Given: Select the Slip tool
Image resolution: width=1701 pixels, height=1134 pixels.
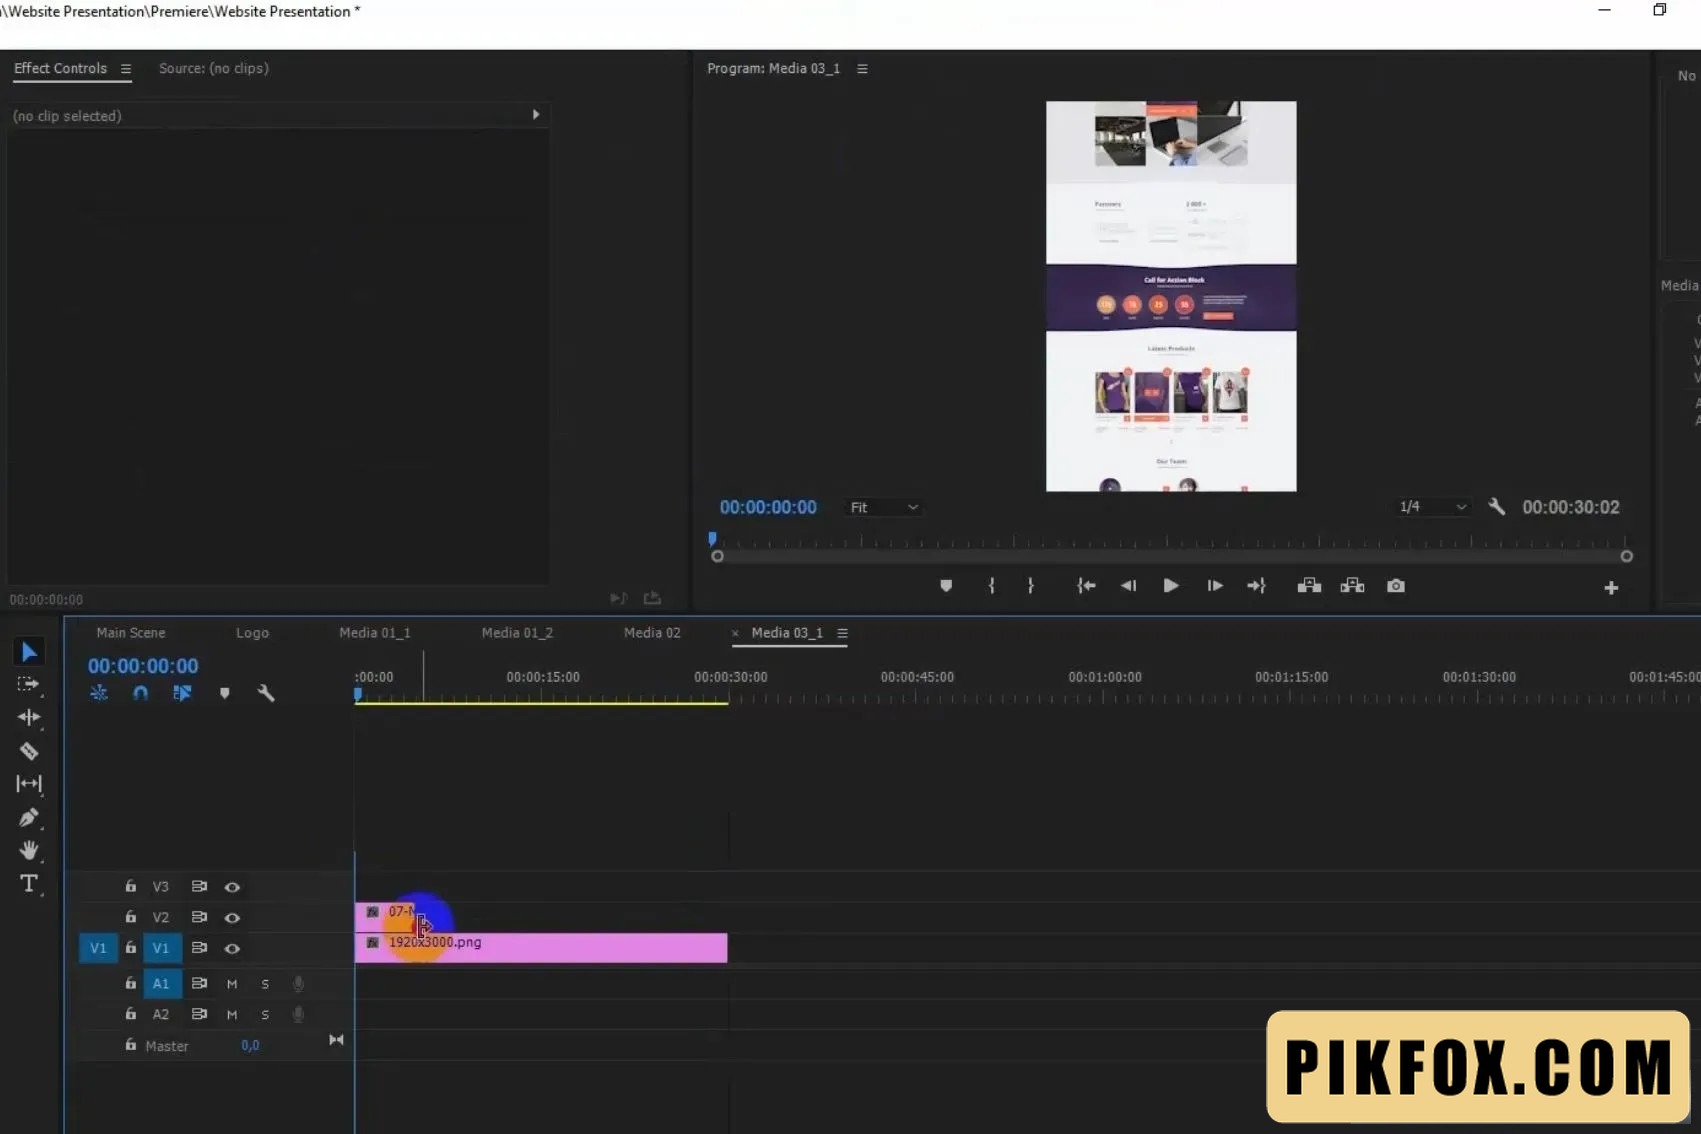Looking at the screenshot, I should pyautogui.click(x=29, y=784).
